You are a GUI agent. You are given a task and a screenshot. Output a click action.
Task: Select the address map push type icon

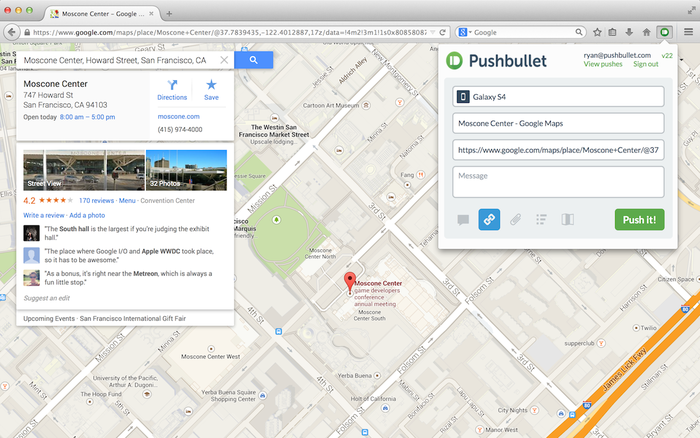coord(567,220)
